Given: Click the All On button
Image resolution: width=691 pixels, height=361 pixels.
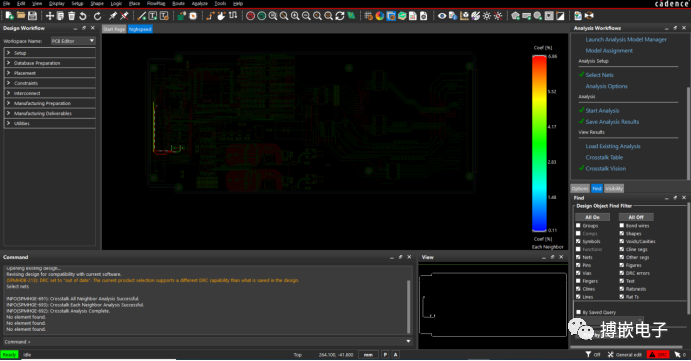Looking at the screenshot, I should [592, 217].
